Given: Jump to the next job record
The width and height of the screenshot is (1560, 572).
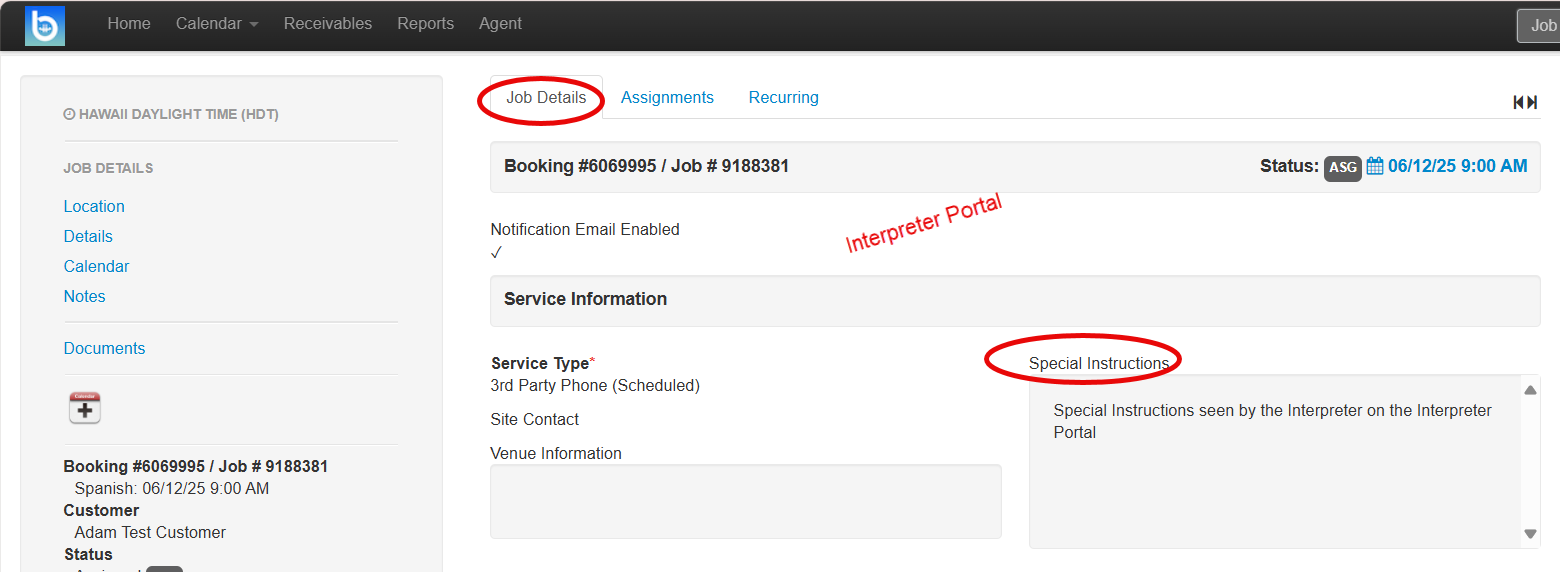Looking at the screenshot, I should click(1532, 102).
